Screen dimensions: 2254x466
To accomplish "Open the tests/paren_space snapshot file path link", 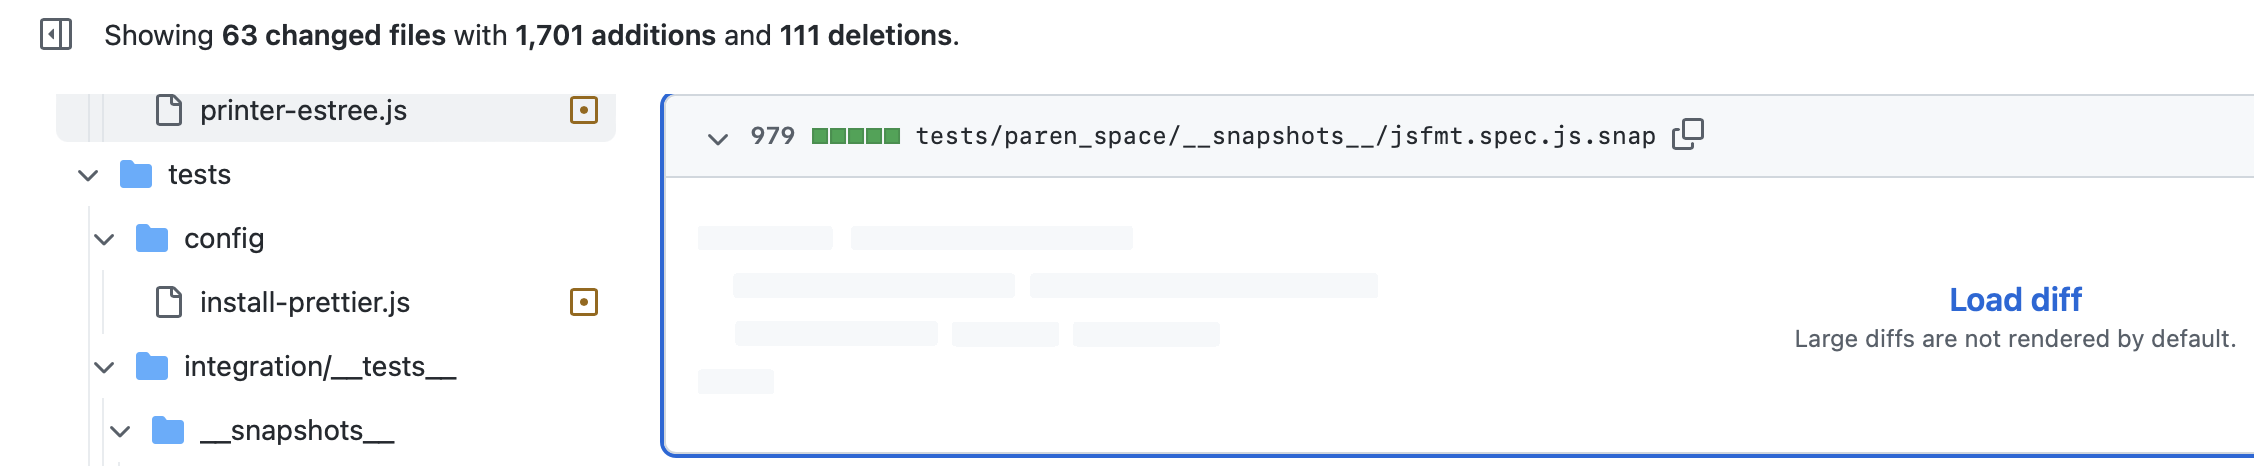I will 1285,136.
